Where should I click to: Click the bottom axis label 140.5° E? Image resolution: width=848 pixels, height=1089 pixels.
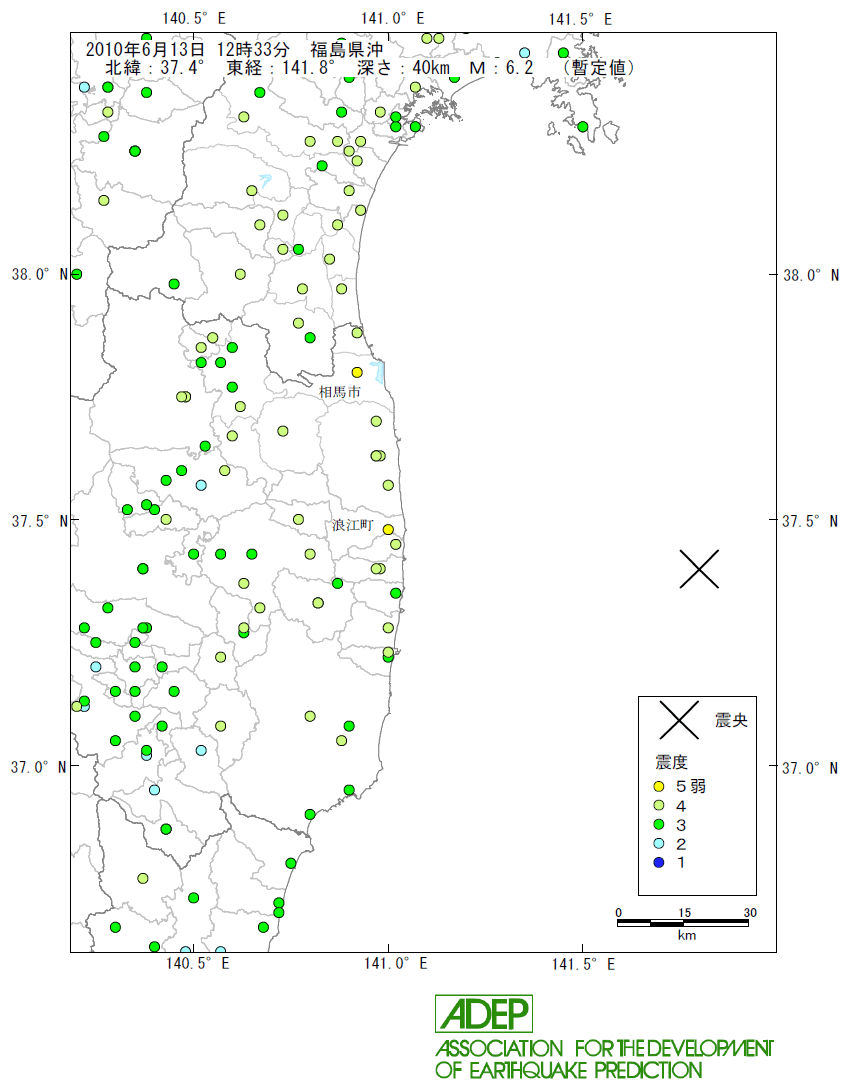[x=198, y=963]
